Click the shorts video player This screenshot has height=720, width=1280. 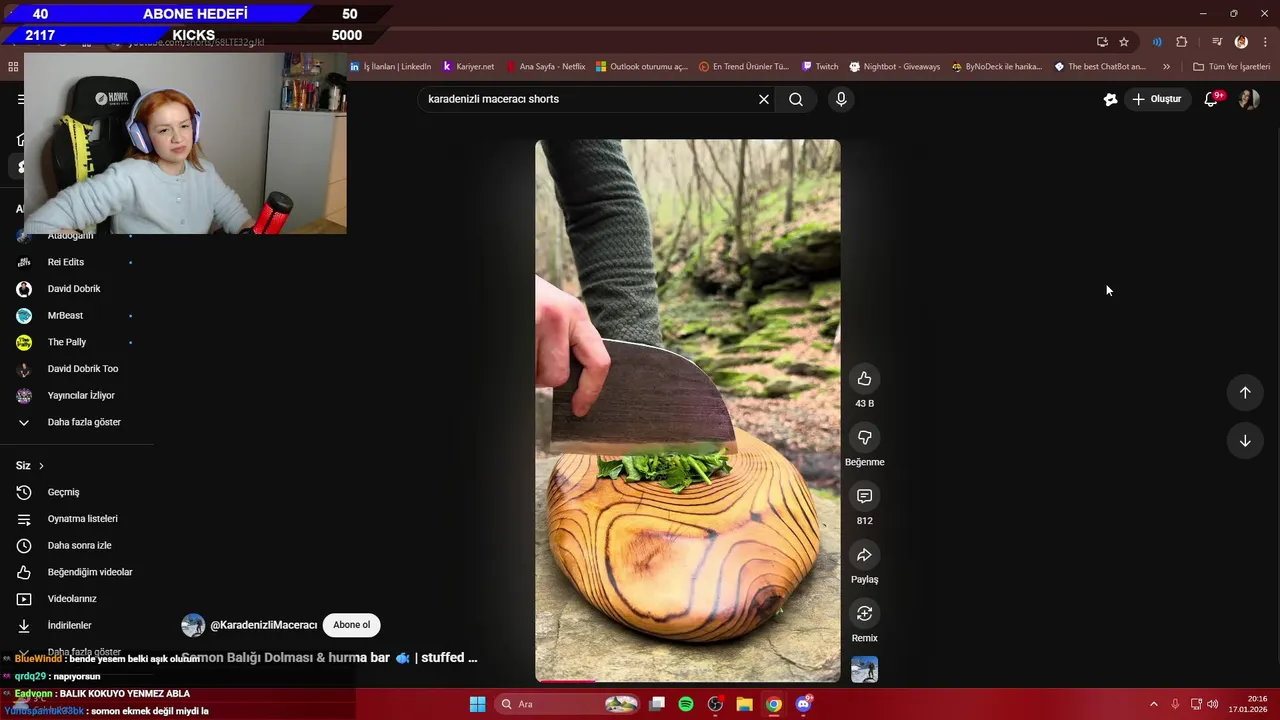pos(688,411)
